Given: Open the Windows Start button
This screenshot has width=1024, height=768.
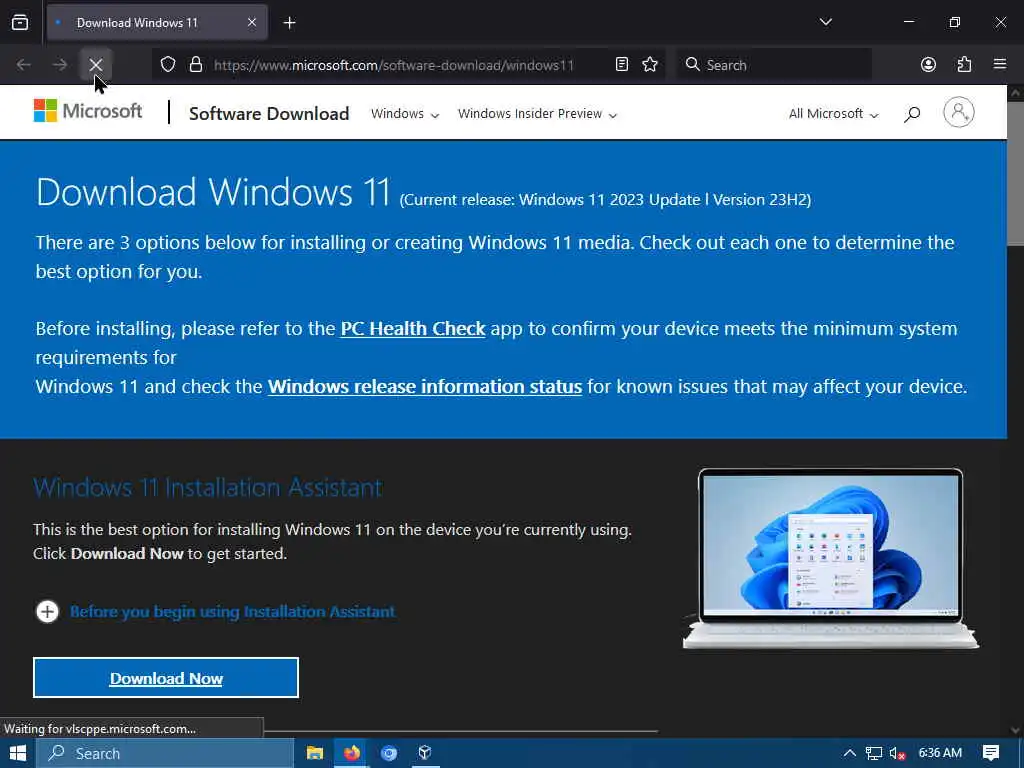Looking at the screenshot, I should [x=18, y=753].
